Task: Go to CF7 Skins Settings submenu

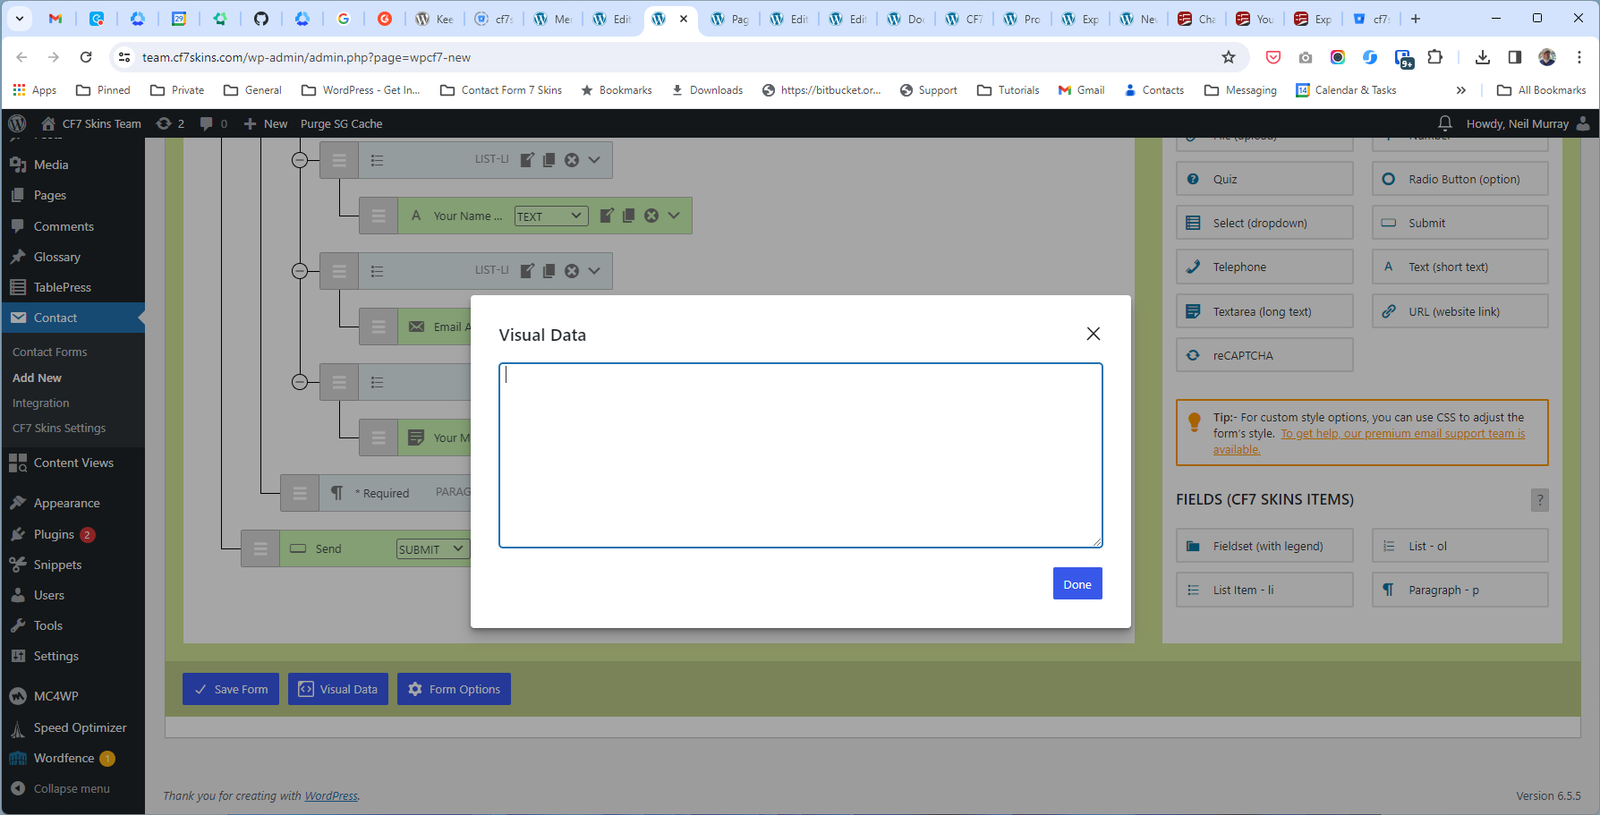Action: pyautogui.click(x=59, y=428)
